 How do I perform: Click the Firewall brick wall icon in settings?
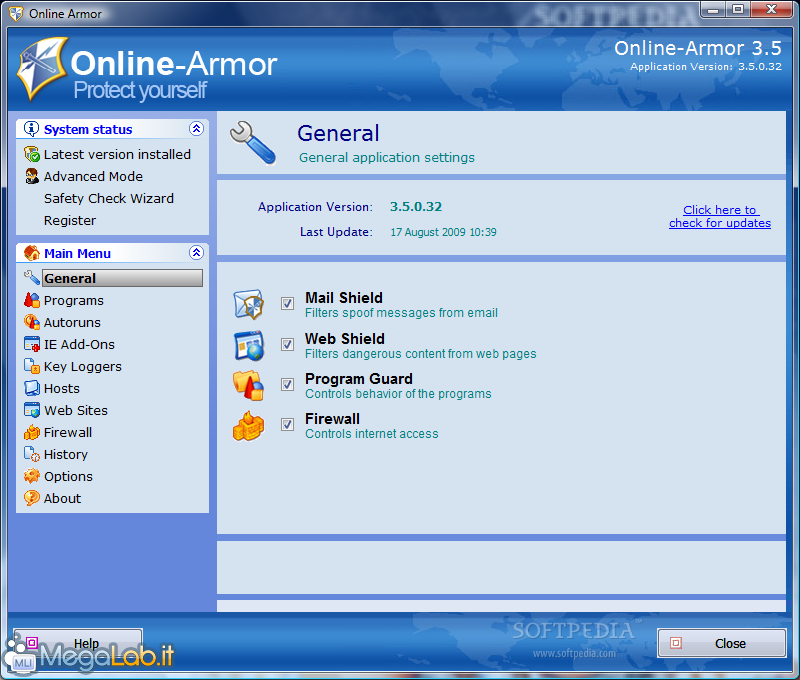[x=248, y=426]
